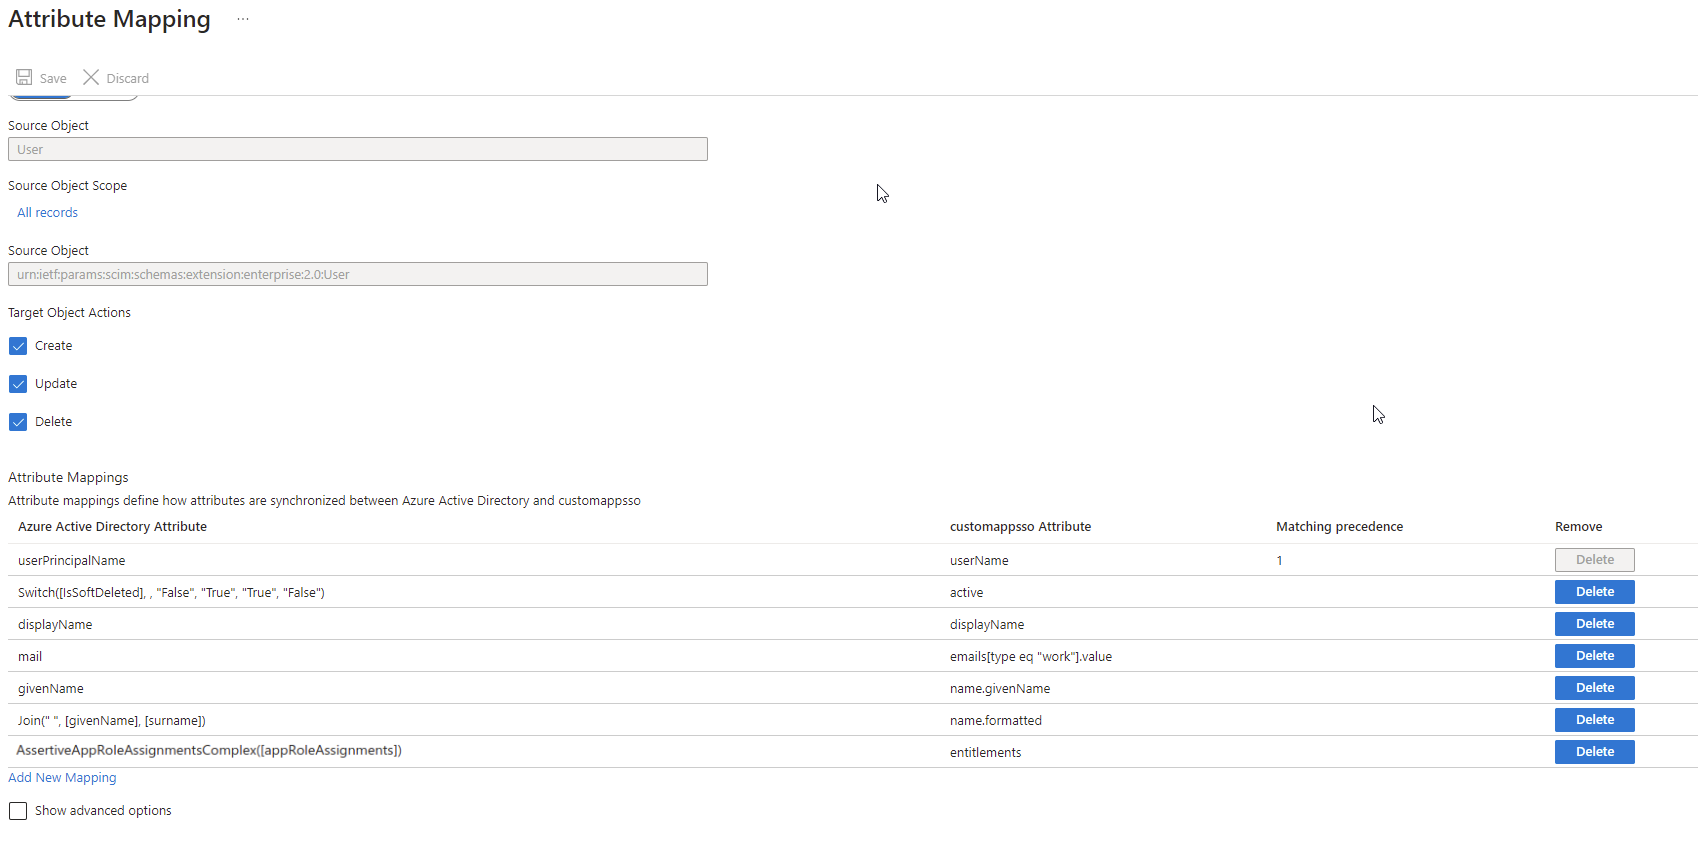
Task: Remove the name.formatted Join mapping
Action: click(x=1594, y=720)
